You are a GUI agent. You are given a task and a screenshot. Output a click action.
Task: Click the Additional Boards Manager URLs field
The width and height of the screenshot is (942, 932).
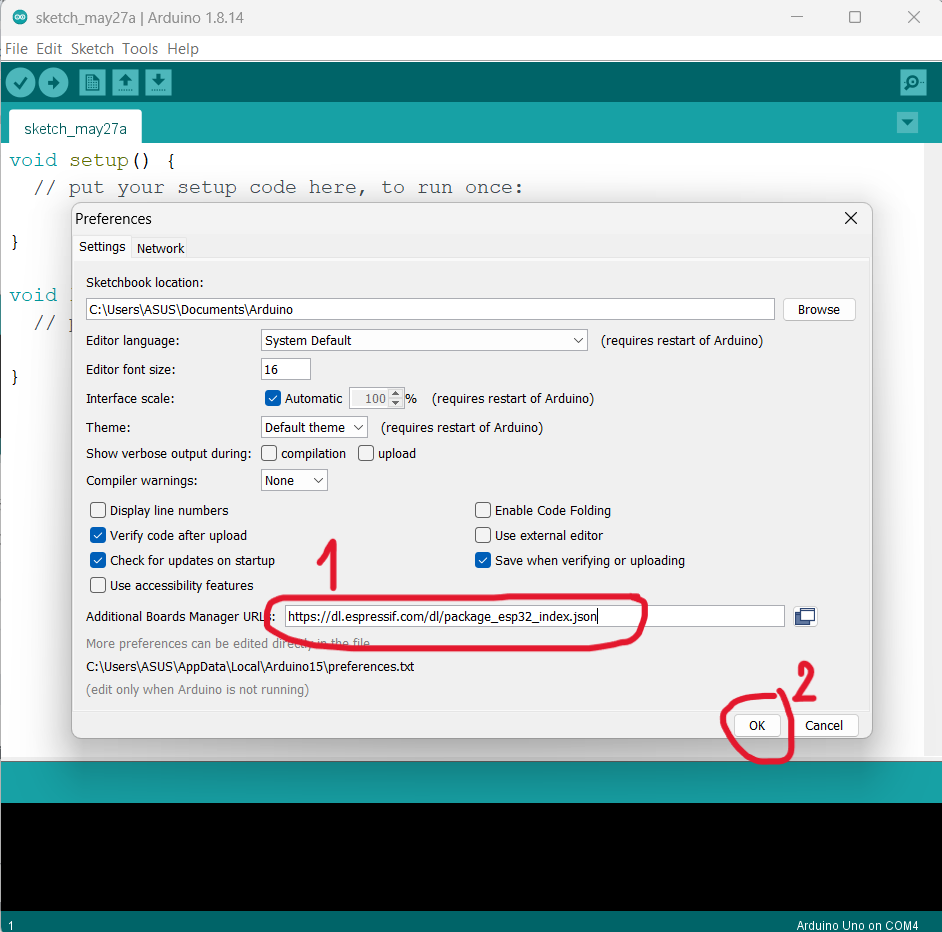[535, 617]
